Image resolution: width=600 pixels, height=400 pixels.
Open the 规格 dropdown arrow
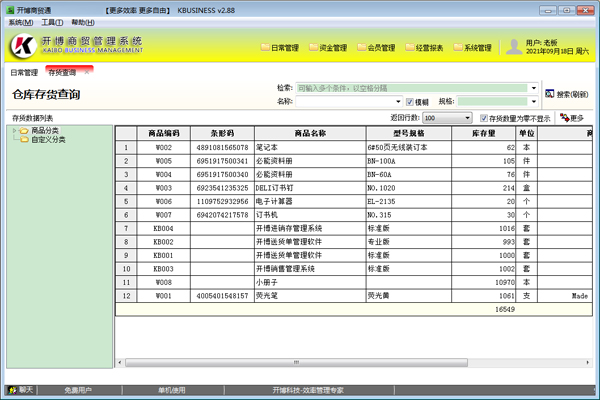[533, 101]
